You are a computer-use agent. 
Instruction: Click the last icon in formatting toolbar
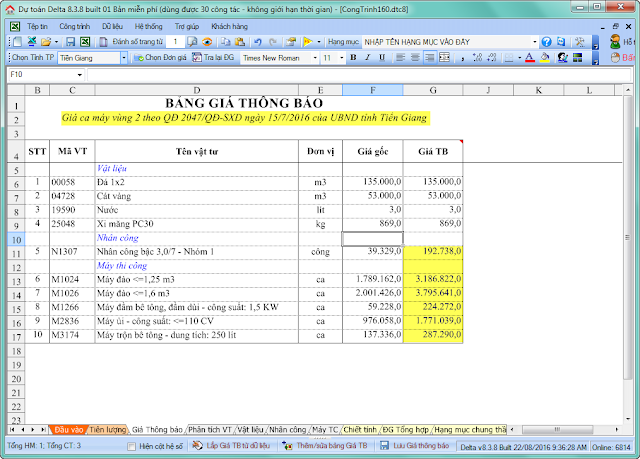[578, 58]
